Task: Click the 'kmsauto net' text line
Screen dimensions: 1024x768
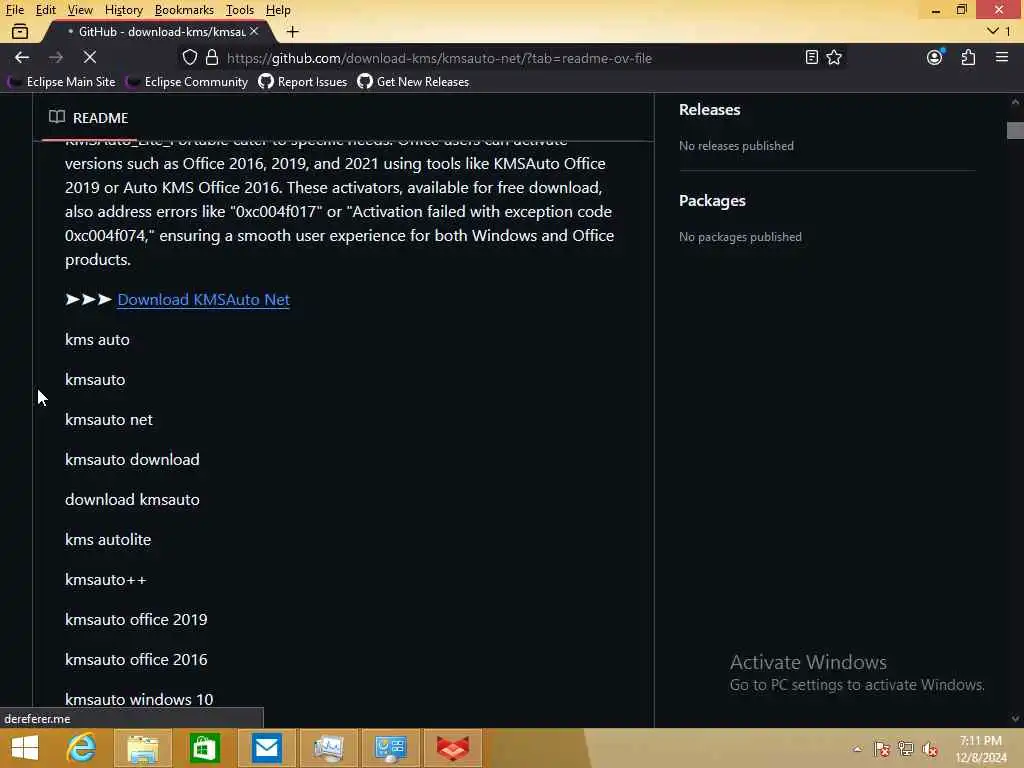Action: click(109, 419)
